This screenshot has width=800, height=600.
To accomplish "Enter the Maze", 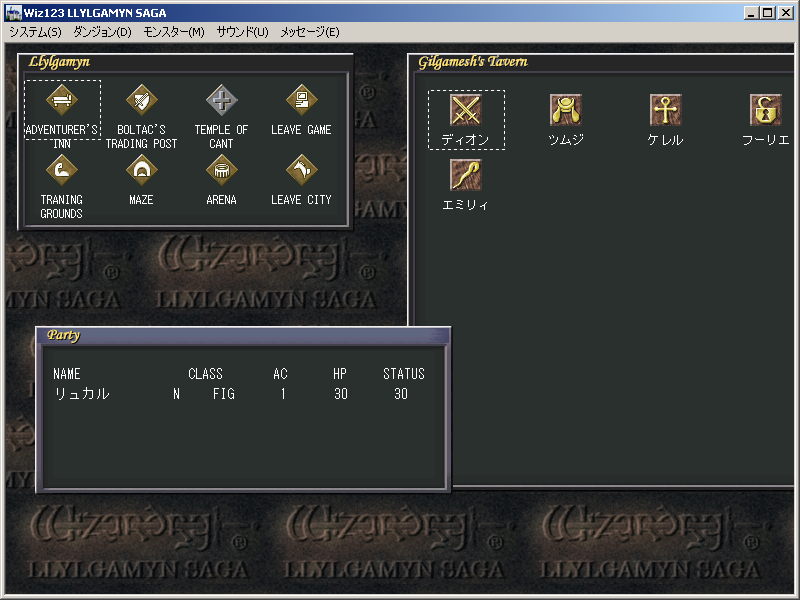I will click(141, 170).
